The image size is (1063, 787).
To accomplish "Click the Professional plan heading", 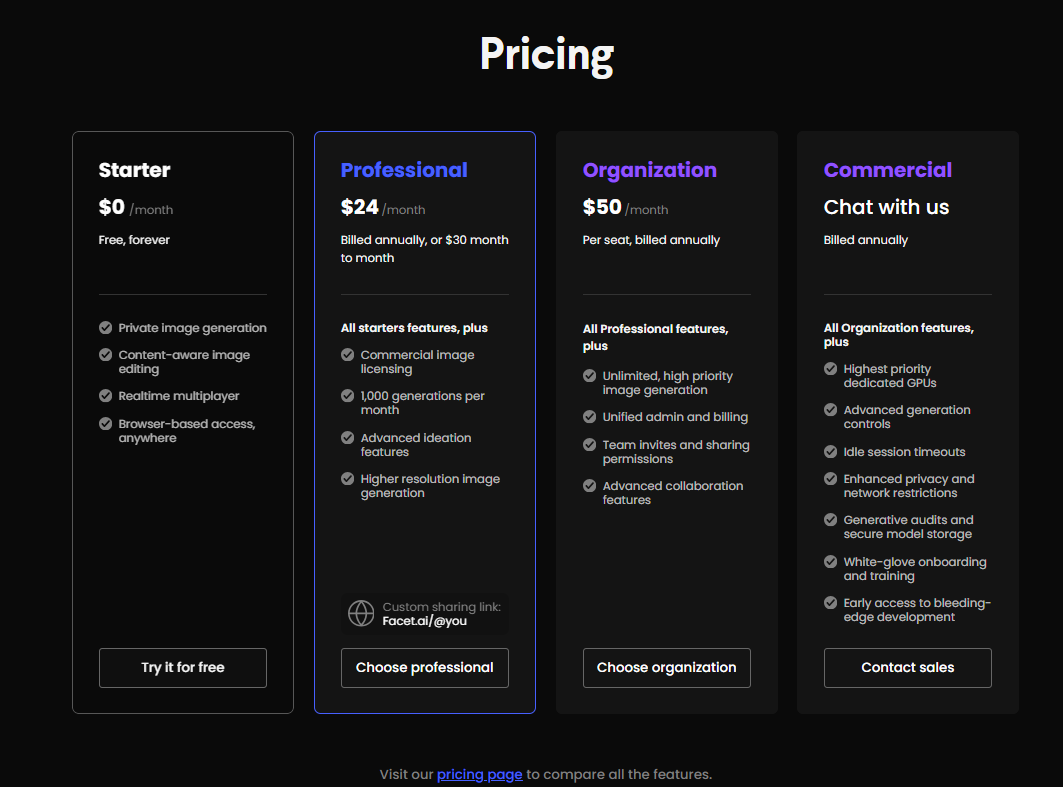I will pos(404,169).
